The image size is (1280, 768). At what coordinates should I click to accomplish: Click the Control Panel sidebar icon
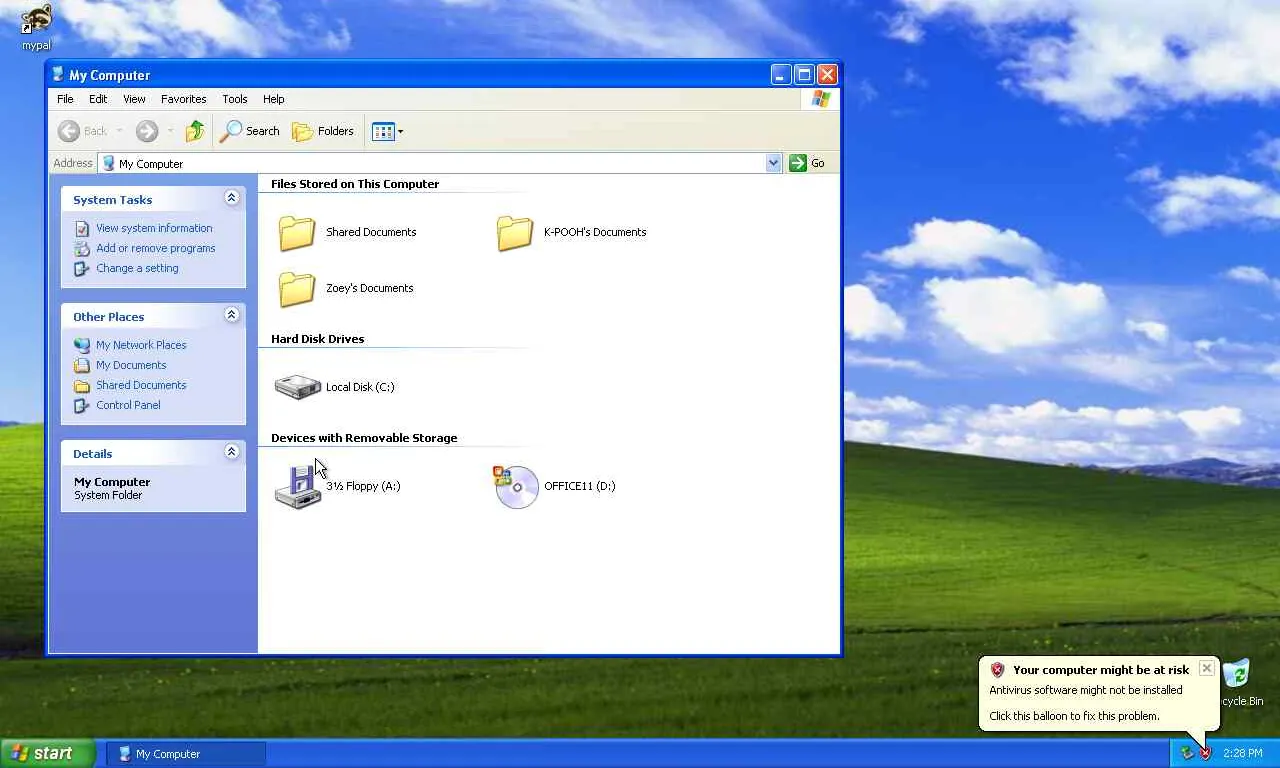click(82, 405)
